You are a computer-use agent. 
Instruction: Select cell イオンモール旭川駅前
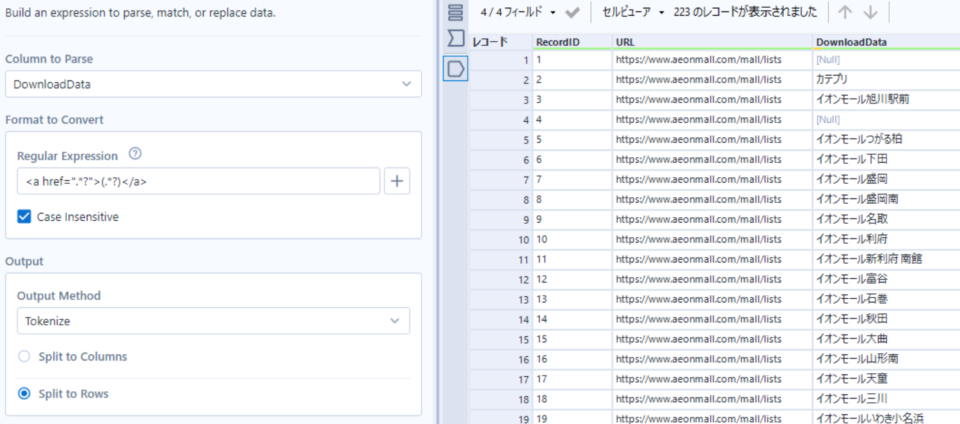click(886, 99)
